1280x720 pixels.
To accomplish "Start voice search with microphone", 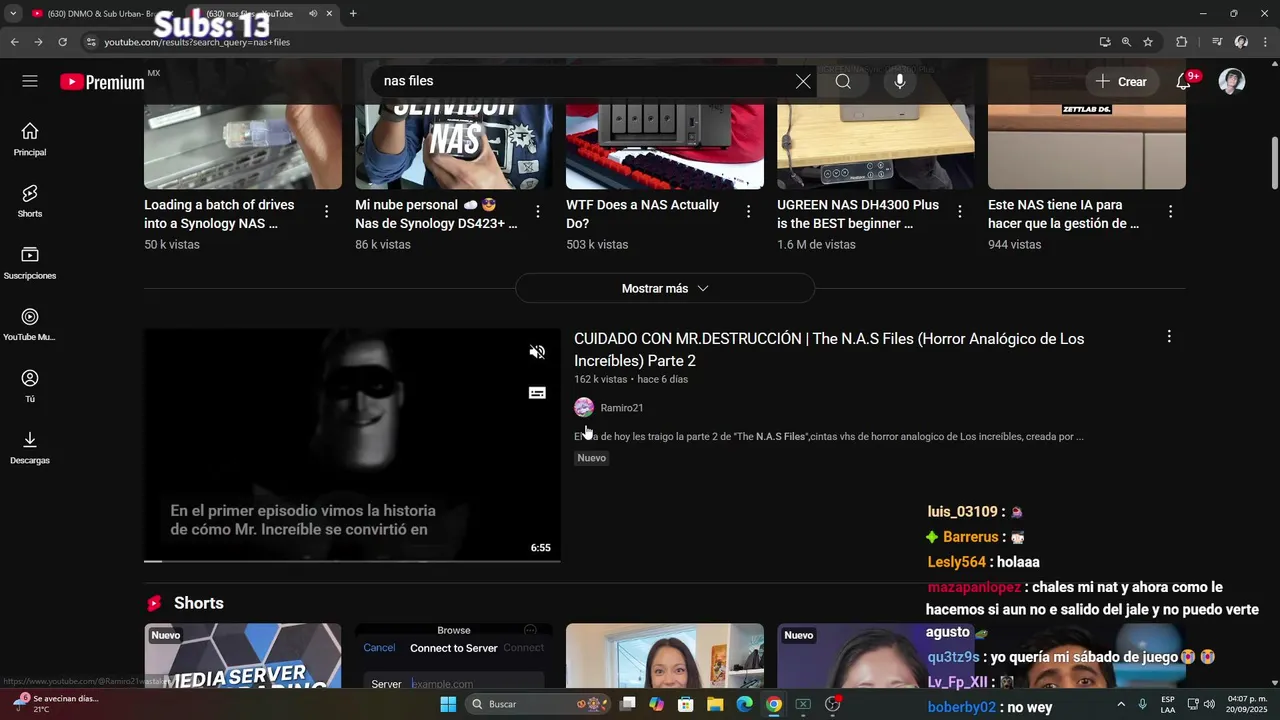I will pos(900,81).
